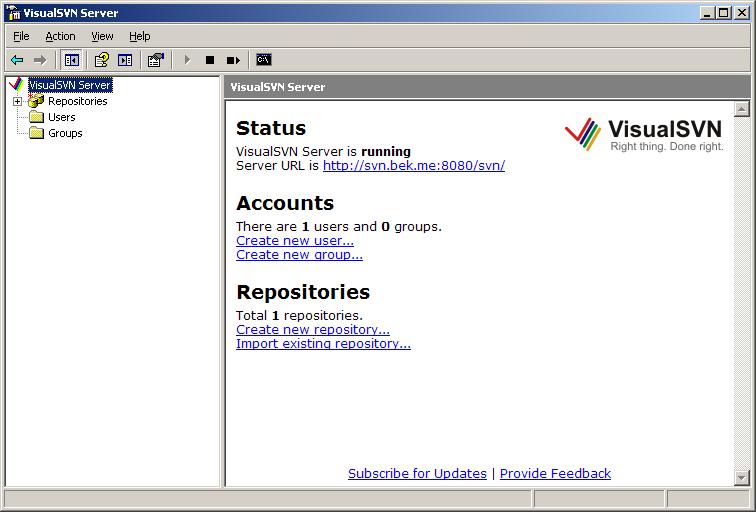Click the 'There are 1 users and 0 groups.' text
The width and height of the screenshot is (756, 512).
coord(338,227)
